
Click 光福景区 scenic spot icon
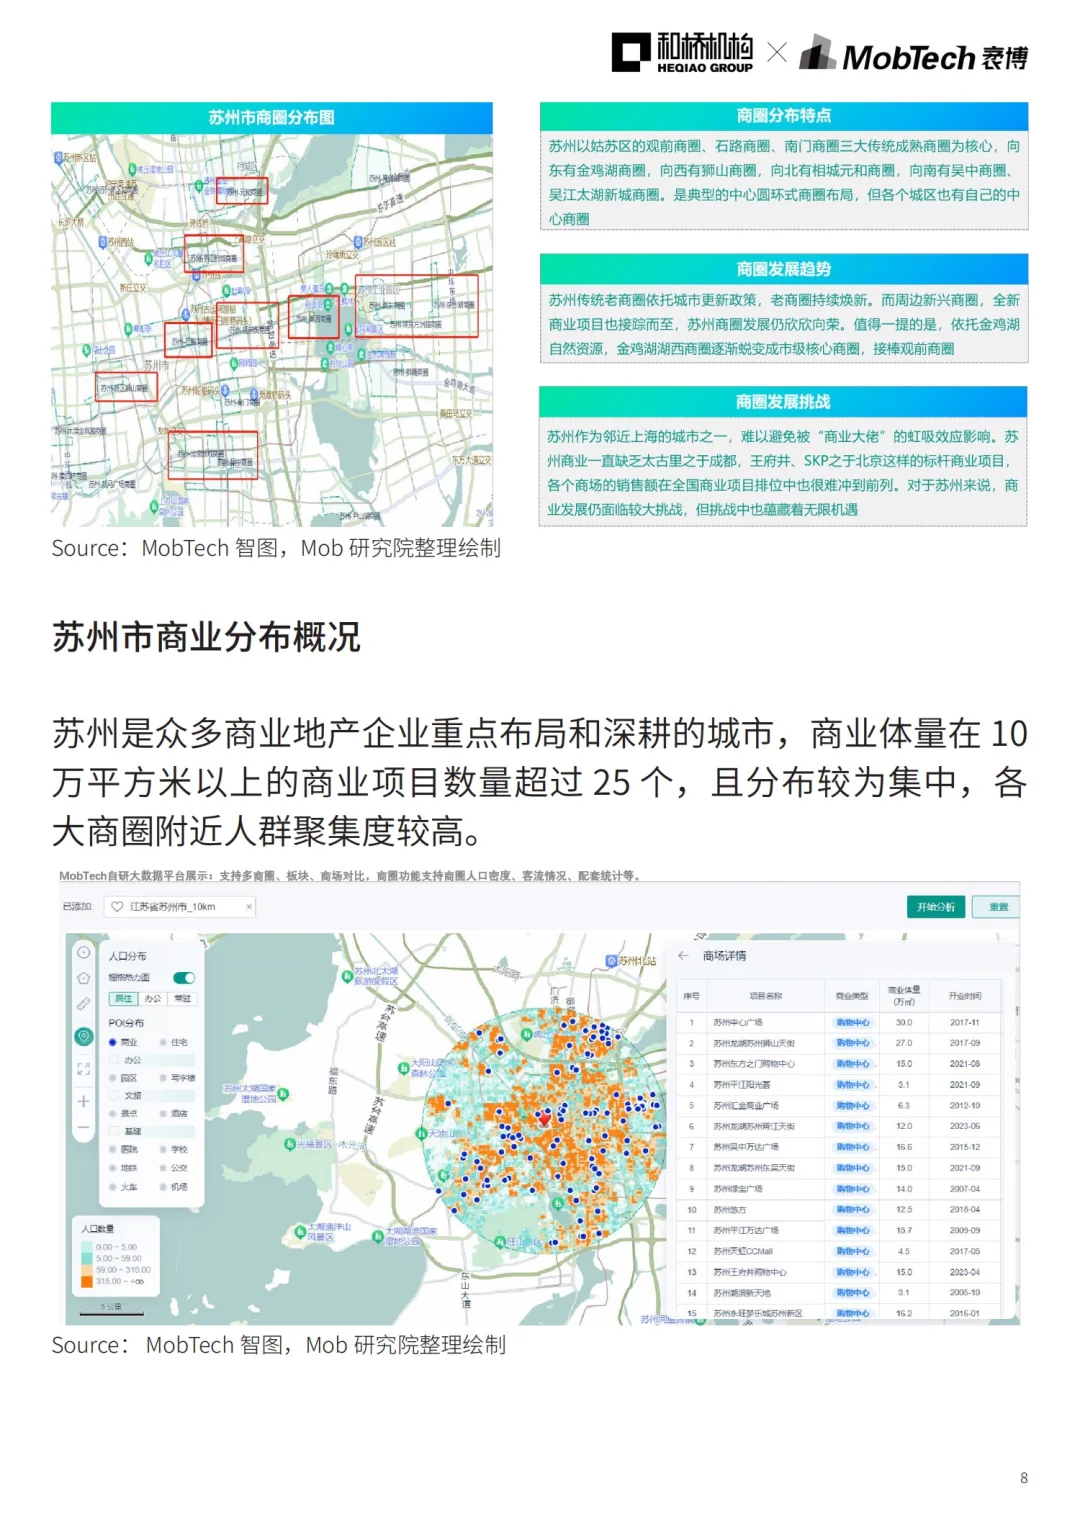point(289,1144)
